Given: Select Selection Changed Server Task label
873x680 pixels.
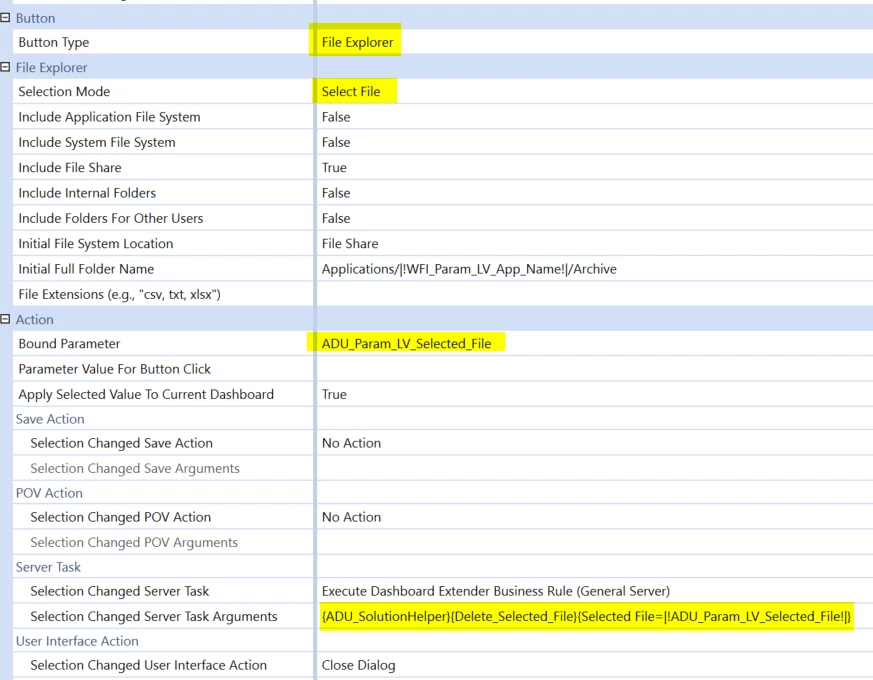Looking at the screenshot, I should click(x=120, y=591).
